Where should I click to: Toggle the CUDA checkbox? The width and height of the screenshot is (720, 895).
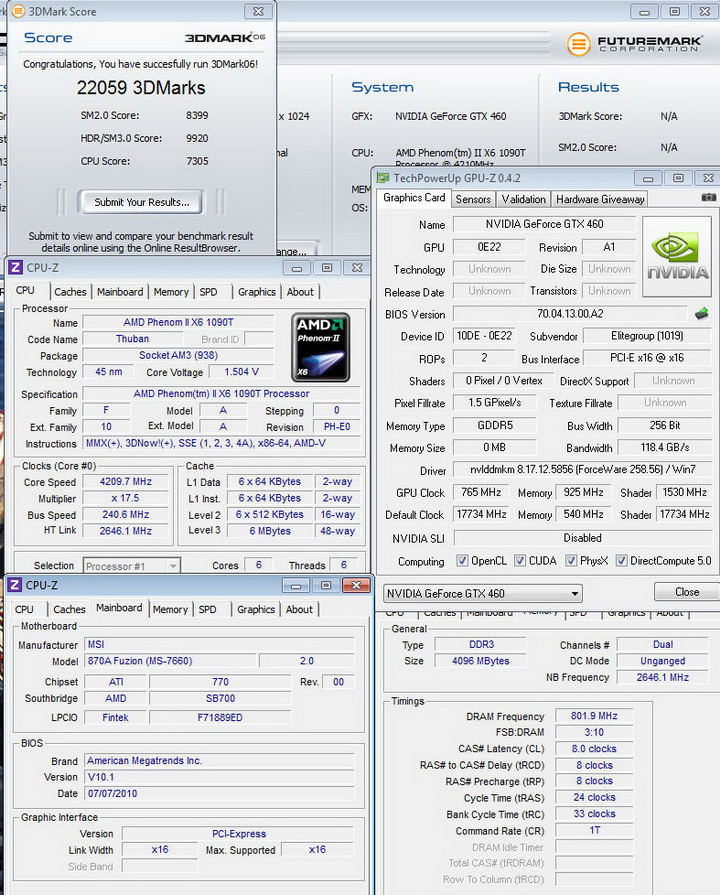point(520,561)
